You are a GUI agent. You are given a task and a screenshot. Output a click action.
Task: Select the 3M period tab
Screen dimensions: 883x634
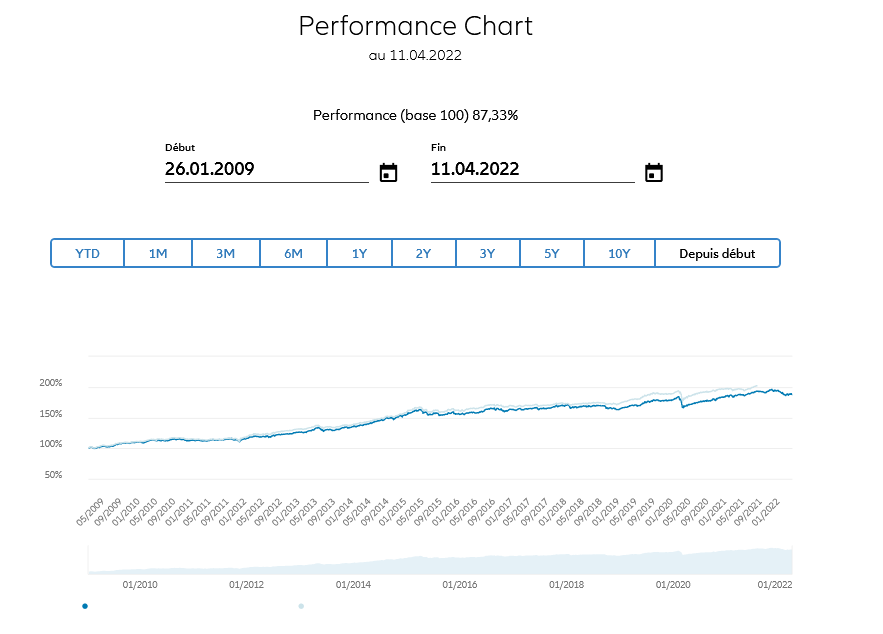point(226,253)
